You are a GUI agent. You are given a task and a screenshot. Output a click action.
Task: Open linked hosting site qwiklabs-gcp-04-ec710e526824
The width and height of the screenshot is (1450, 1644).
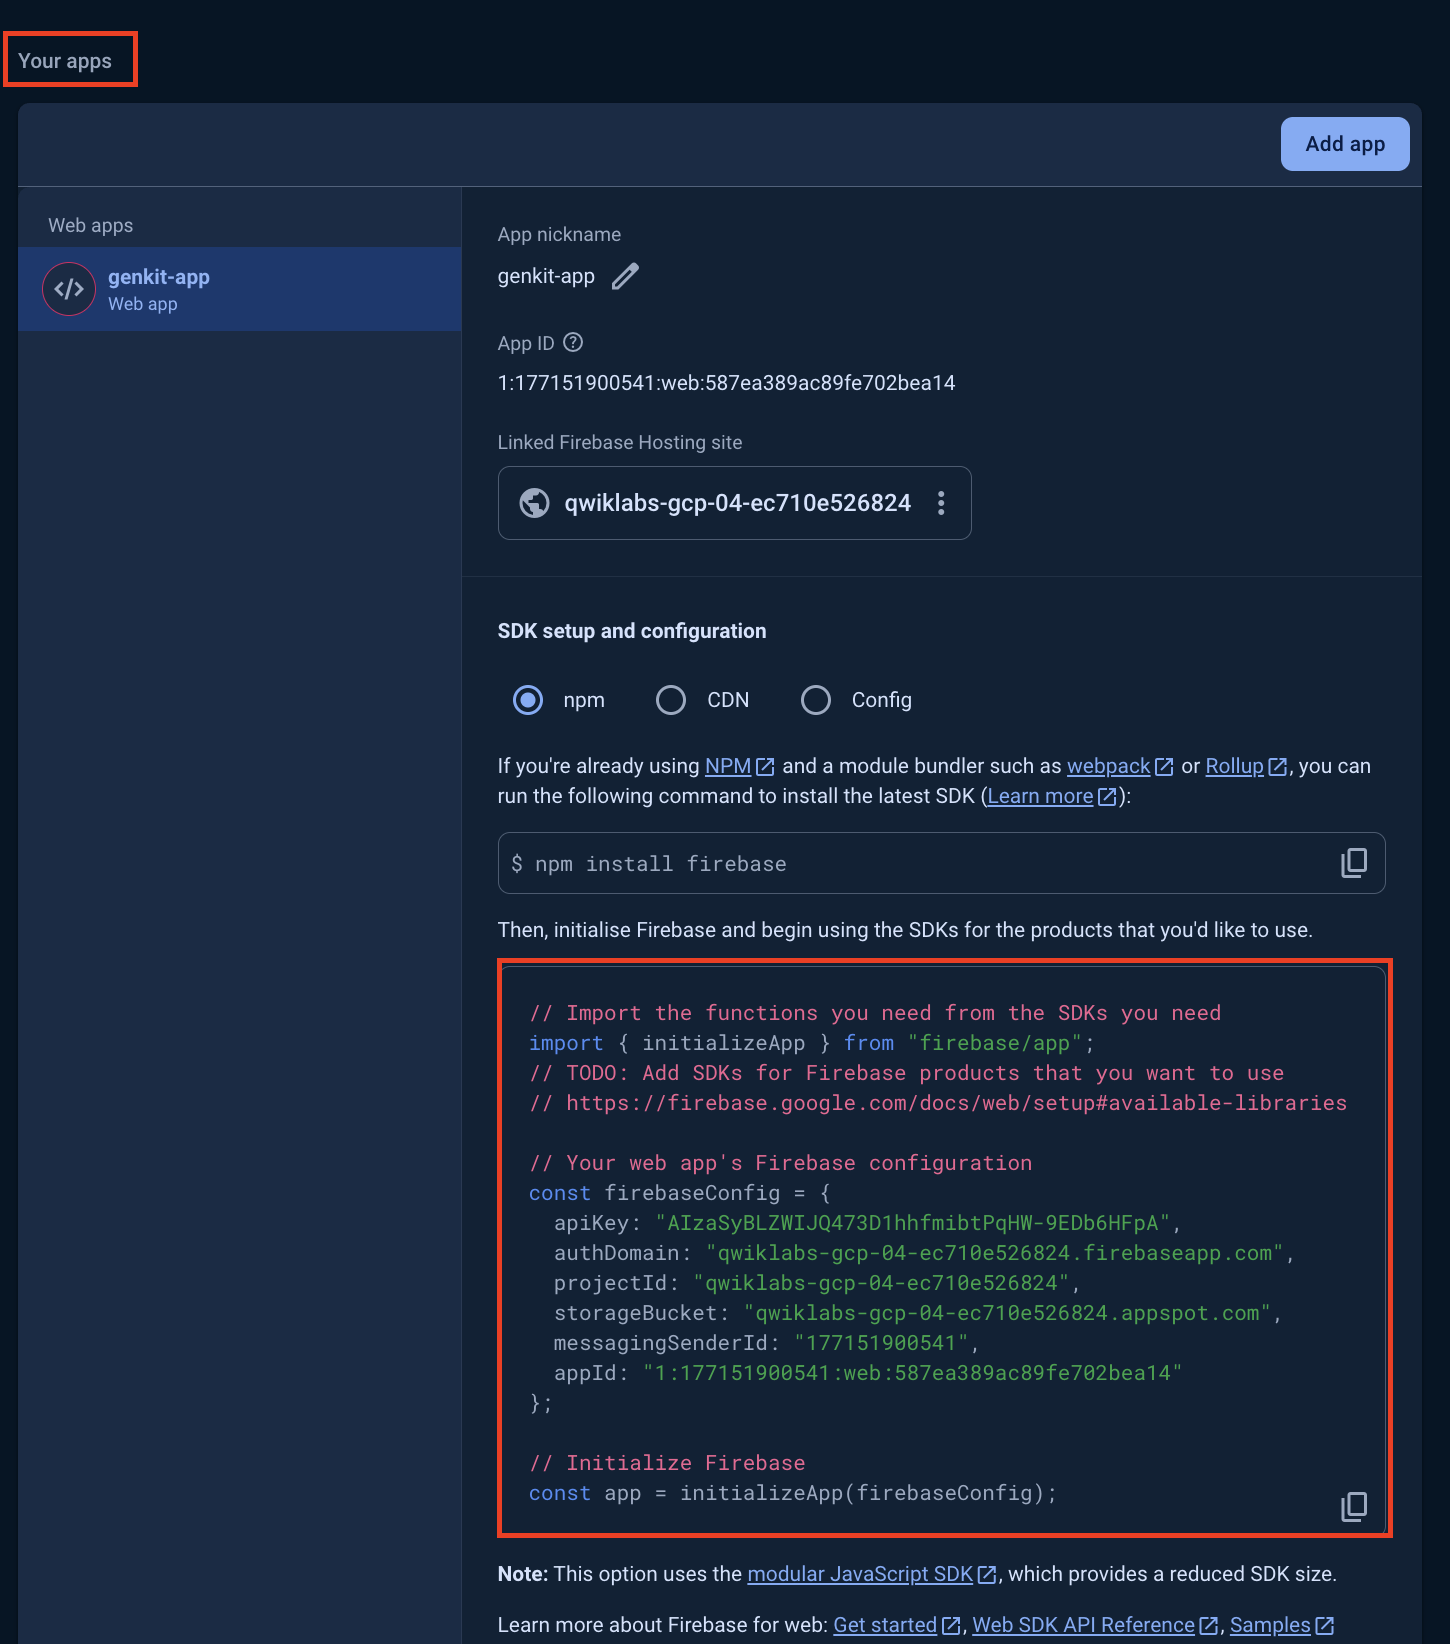pyautogui.click(x=737, y=503)
